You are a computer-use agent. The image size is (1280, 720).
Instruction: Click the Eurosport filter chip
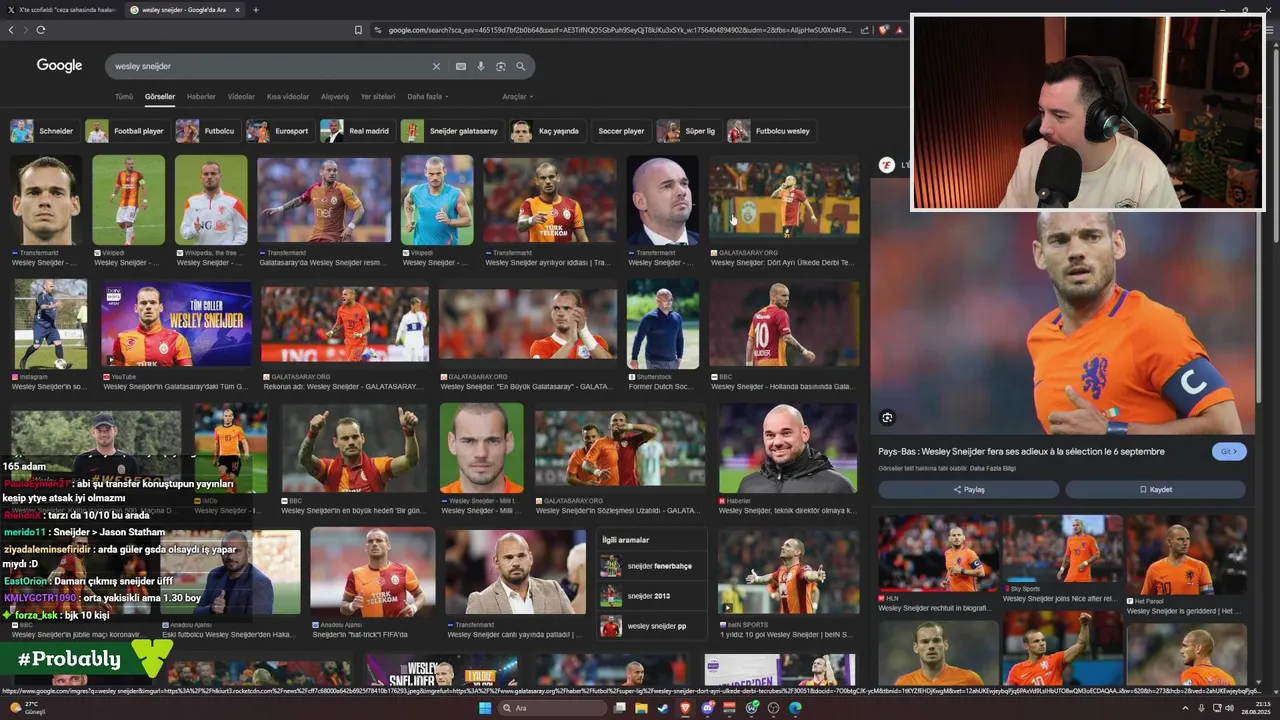[x=280, y=131]
